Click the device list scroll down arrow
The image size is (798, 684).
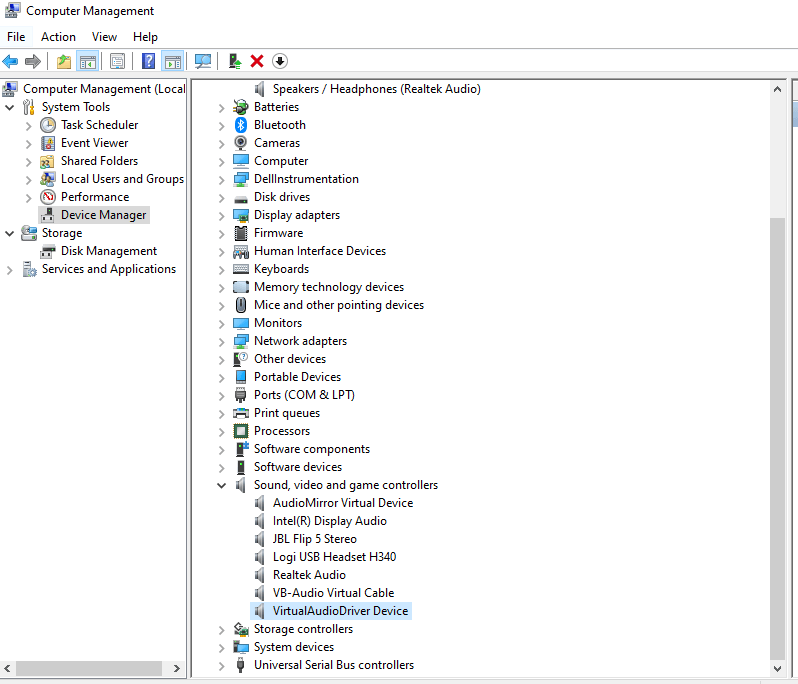tap(777, 669)
